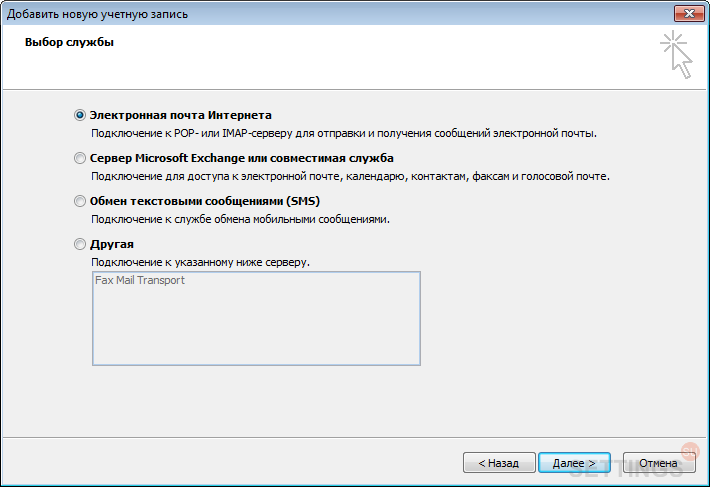The width and height of the screenshot is (710, 487).
Task: Continue with the Далее button
Action: click(x=574, y=463)
